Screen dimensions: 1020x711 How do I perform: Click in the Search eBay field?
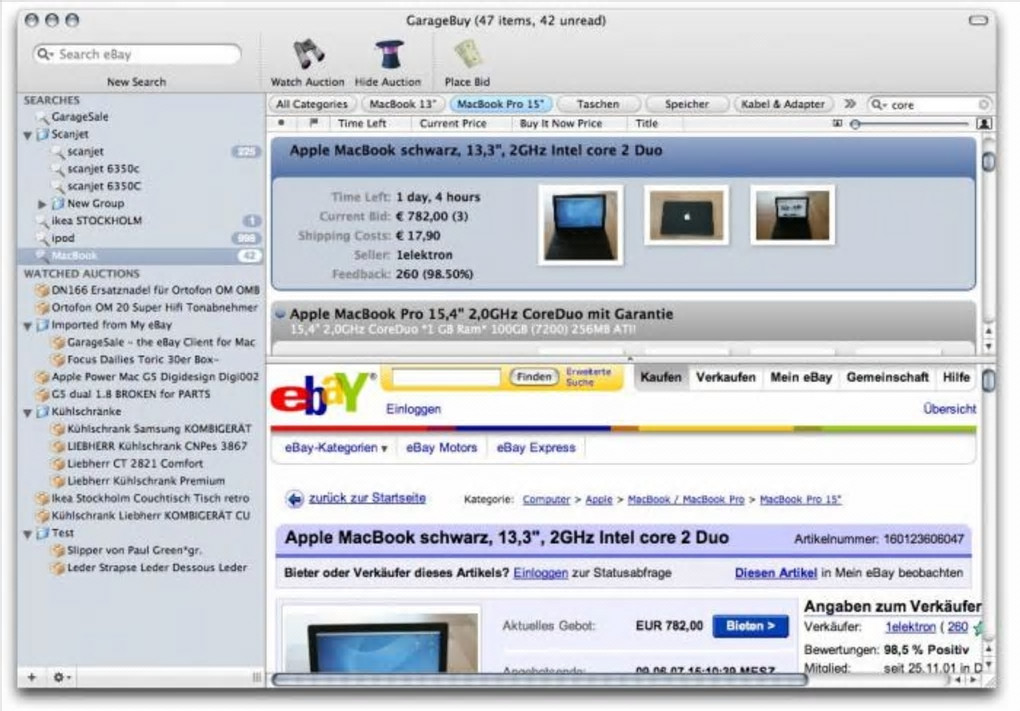click(137, 54)
